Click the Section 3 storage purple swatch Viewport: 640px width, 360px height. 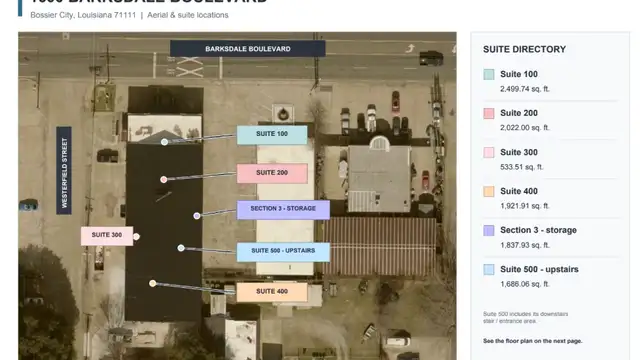(x=489, y=230)
